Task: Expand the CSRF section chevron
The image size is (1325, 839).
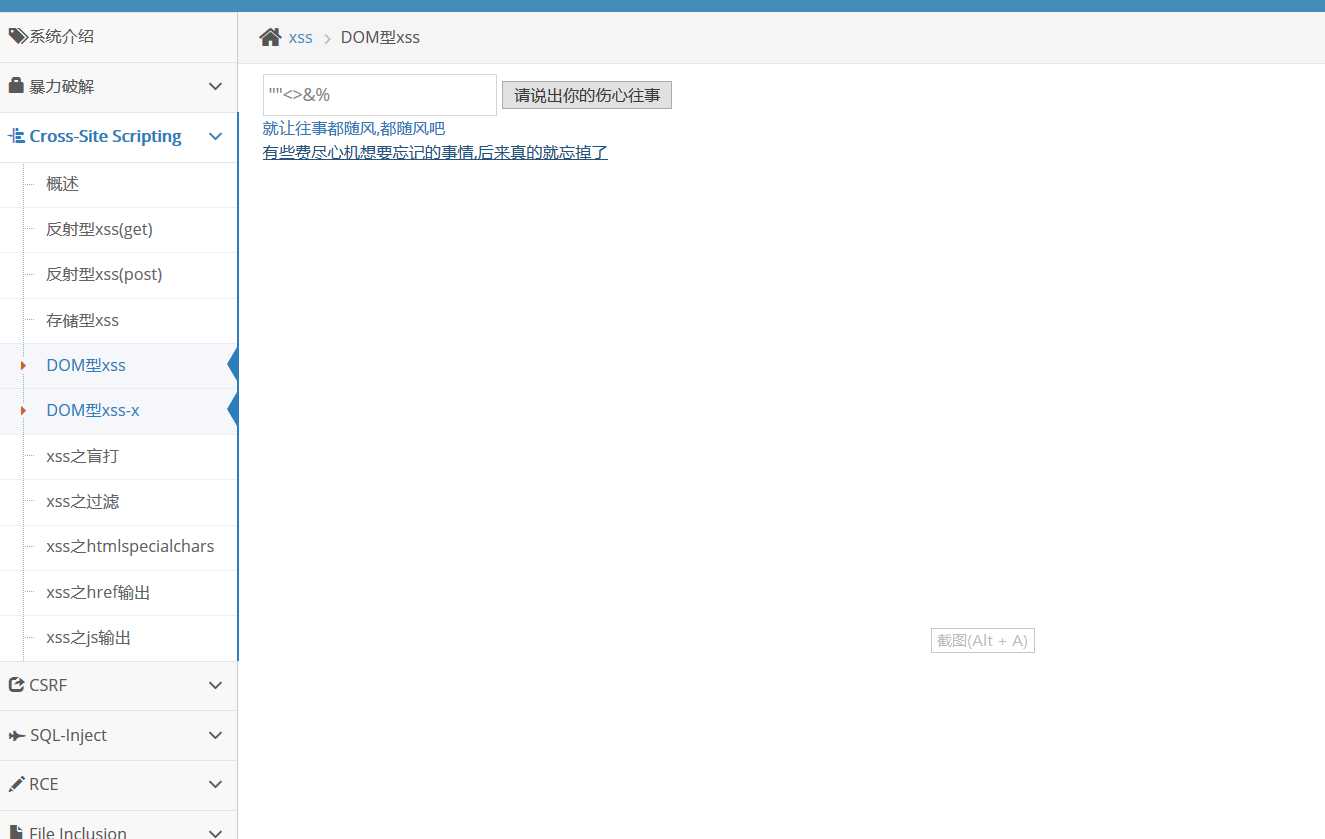Action: click(215, 686)
